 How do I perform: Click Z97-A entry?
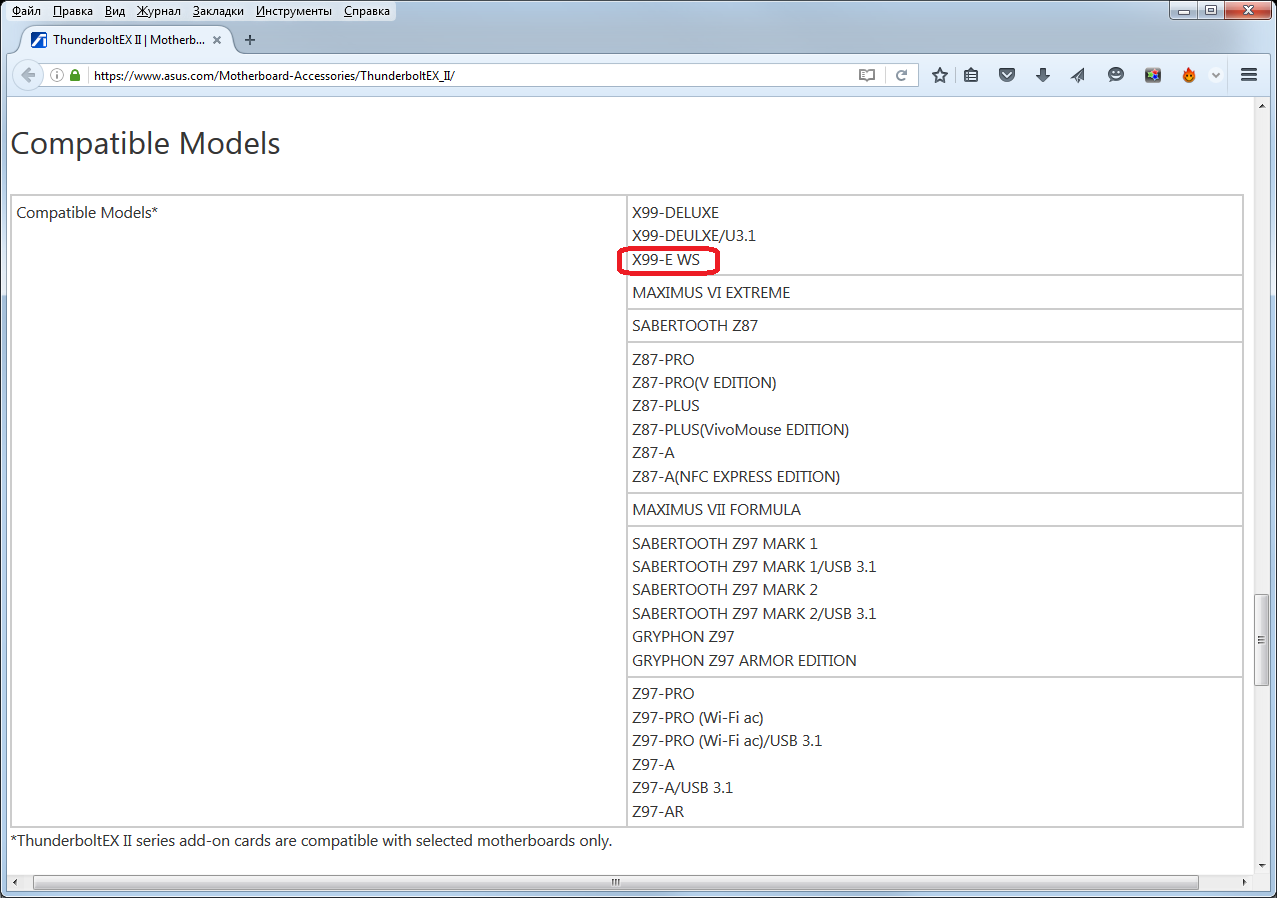(653, 765)
